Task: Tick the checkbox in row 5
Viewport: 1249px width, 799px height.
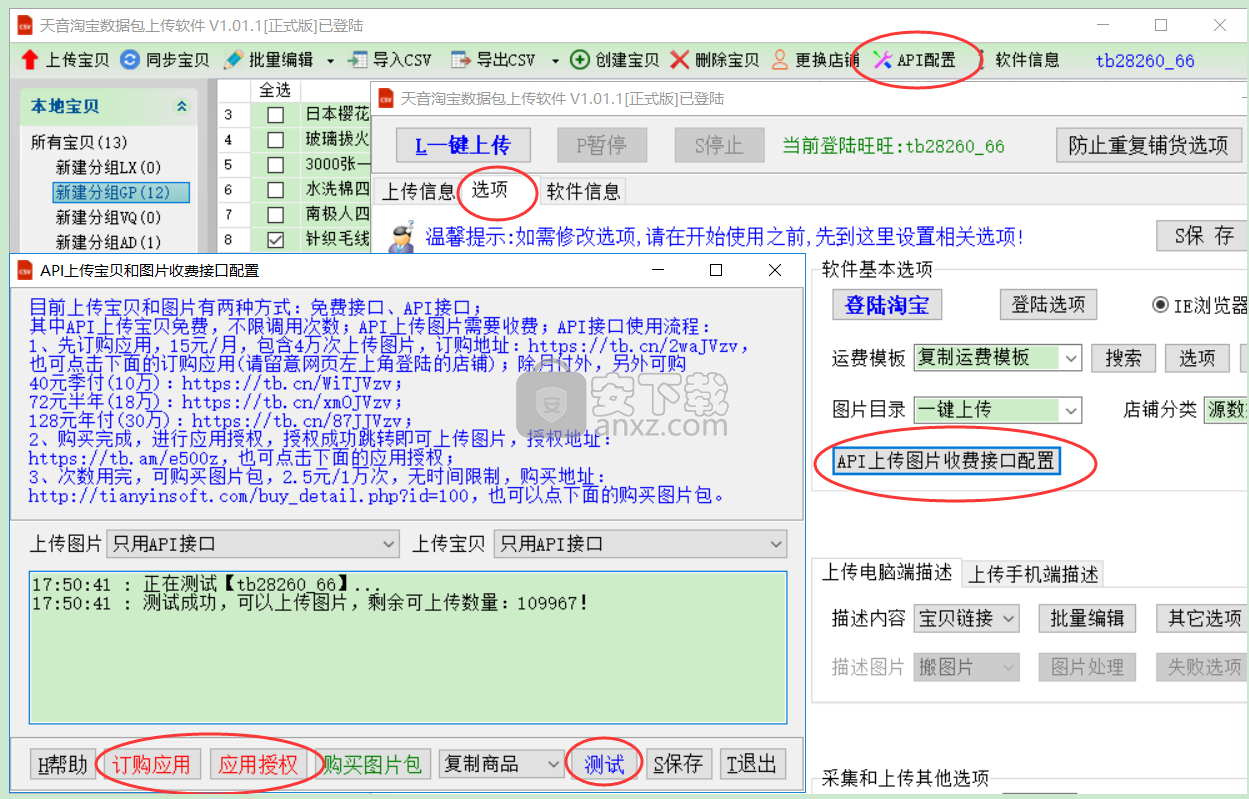Action: tap(275, 165)
